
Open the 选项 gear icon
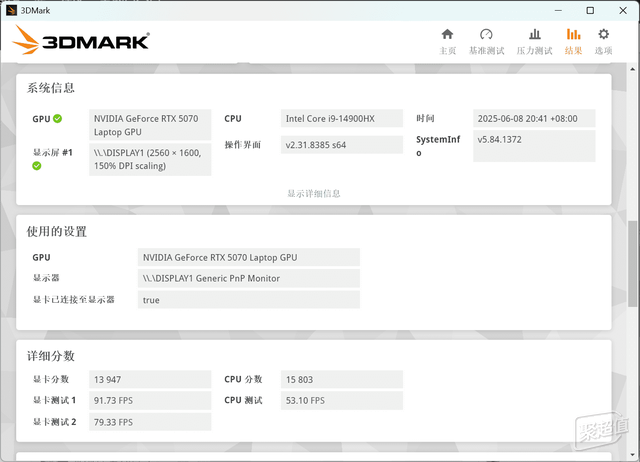(603, 34)
